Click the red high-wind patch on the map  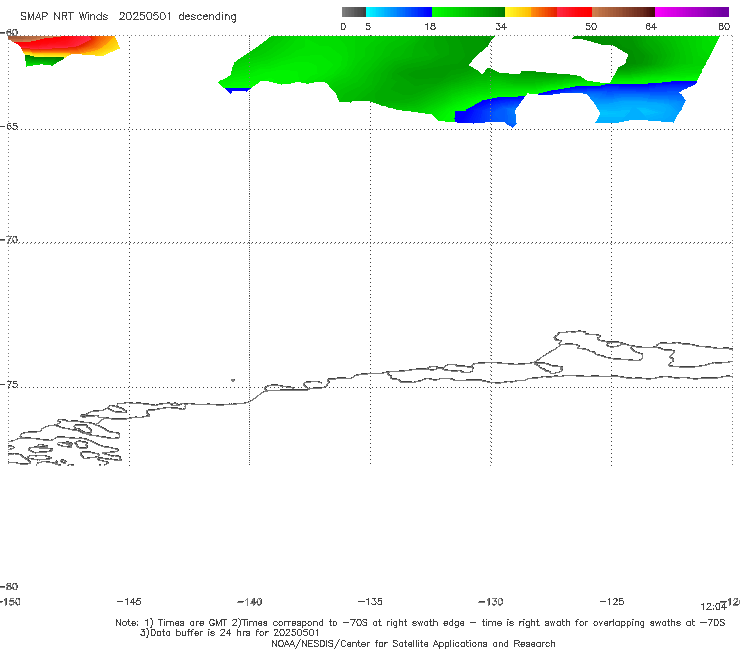tap(59, 43)
